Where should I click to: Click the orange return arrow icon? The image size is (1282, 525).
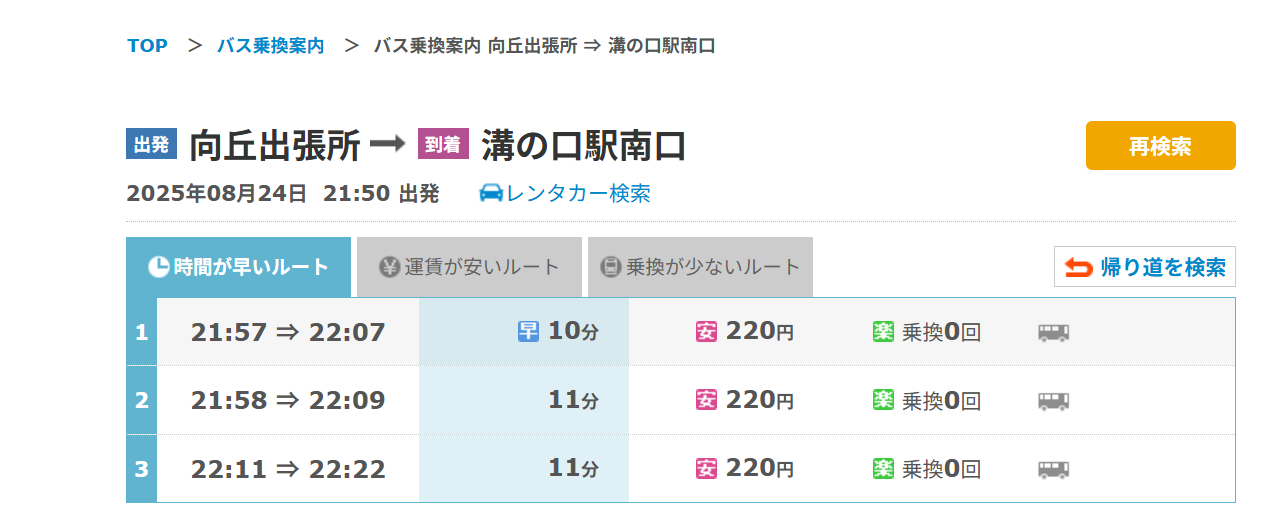(1078, 267)
